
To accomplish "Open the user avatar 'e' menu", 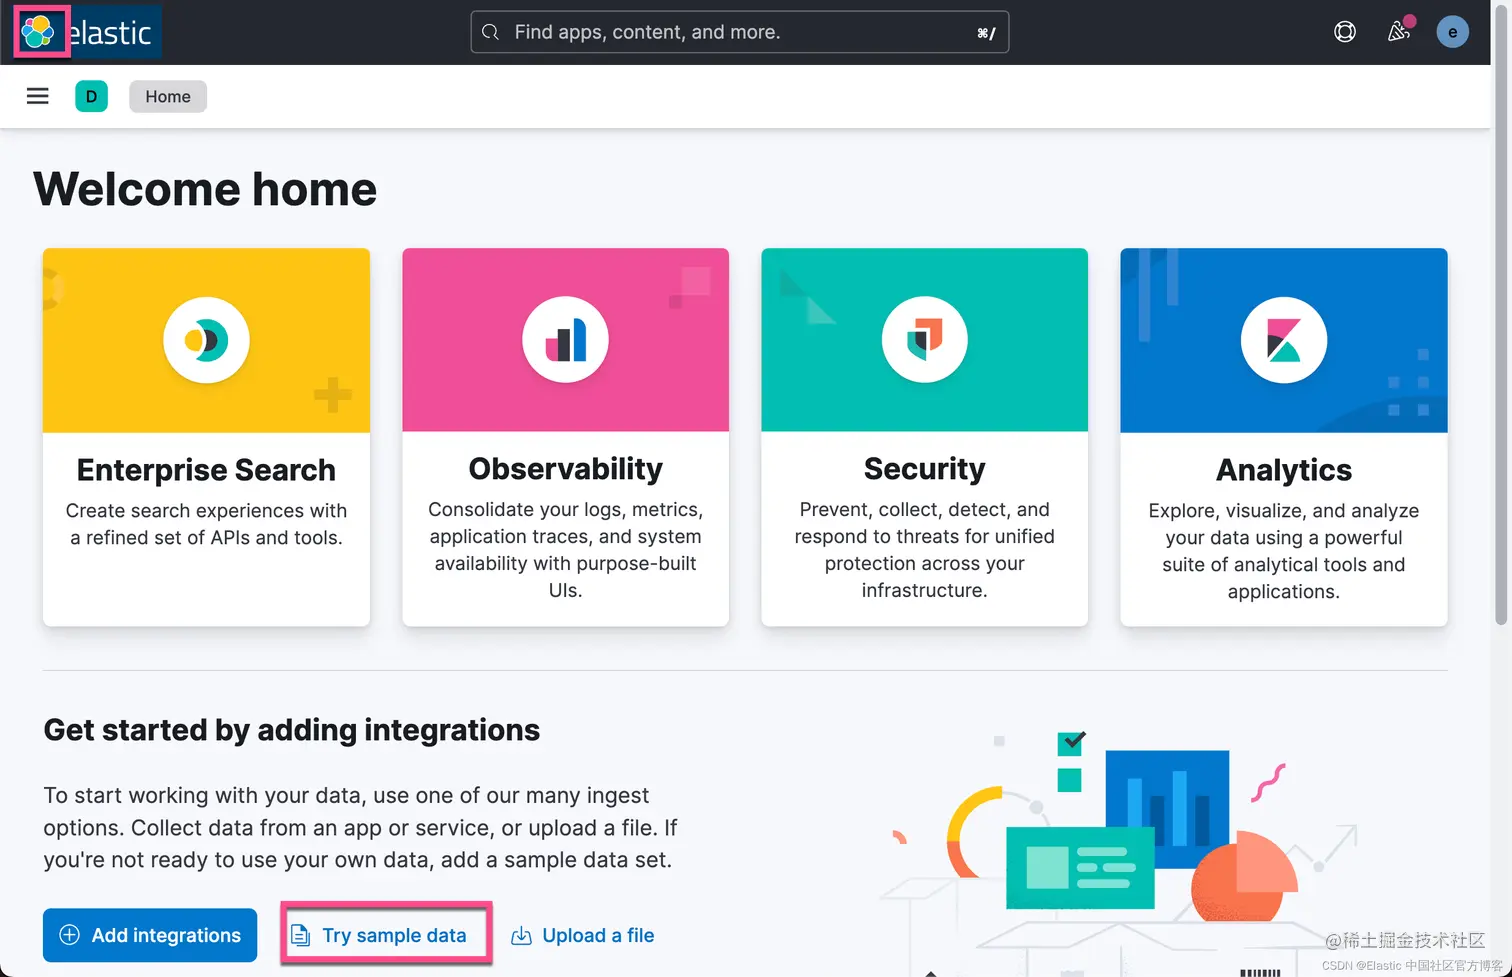I will pyautogui.click(x=1452, y=32).
